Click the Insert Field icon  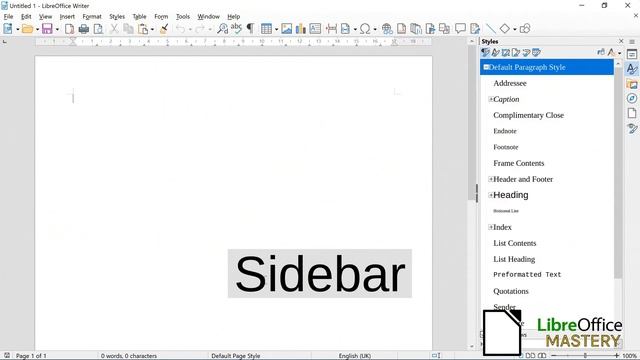tap(345, 29)
